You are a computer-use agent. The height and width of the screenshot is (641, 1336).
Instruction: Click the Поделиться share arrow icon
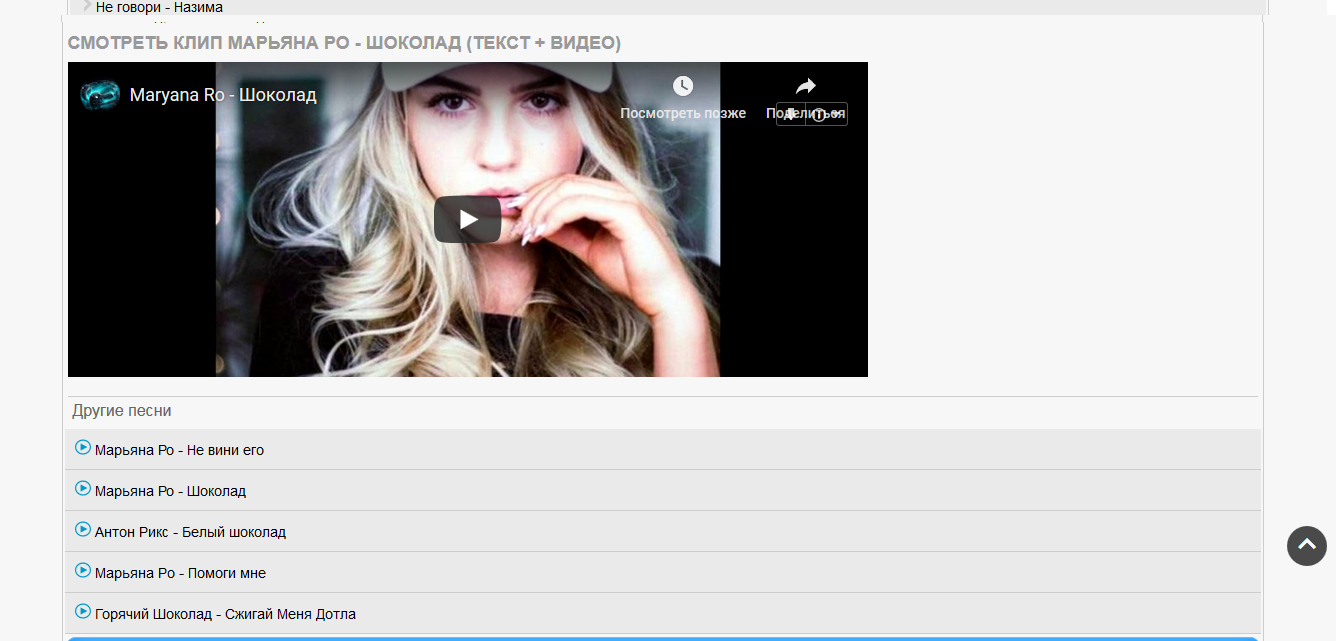click(x=806, y=87)
